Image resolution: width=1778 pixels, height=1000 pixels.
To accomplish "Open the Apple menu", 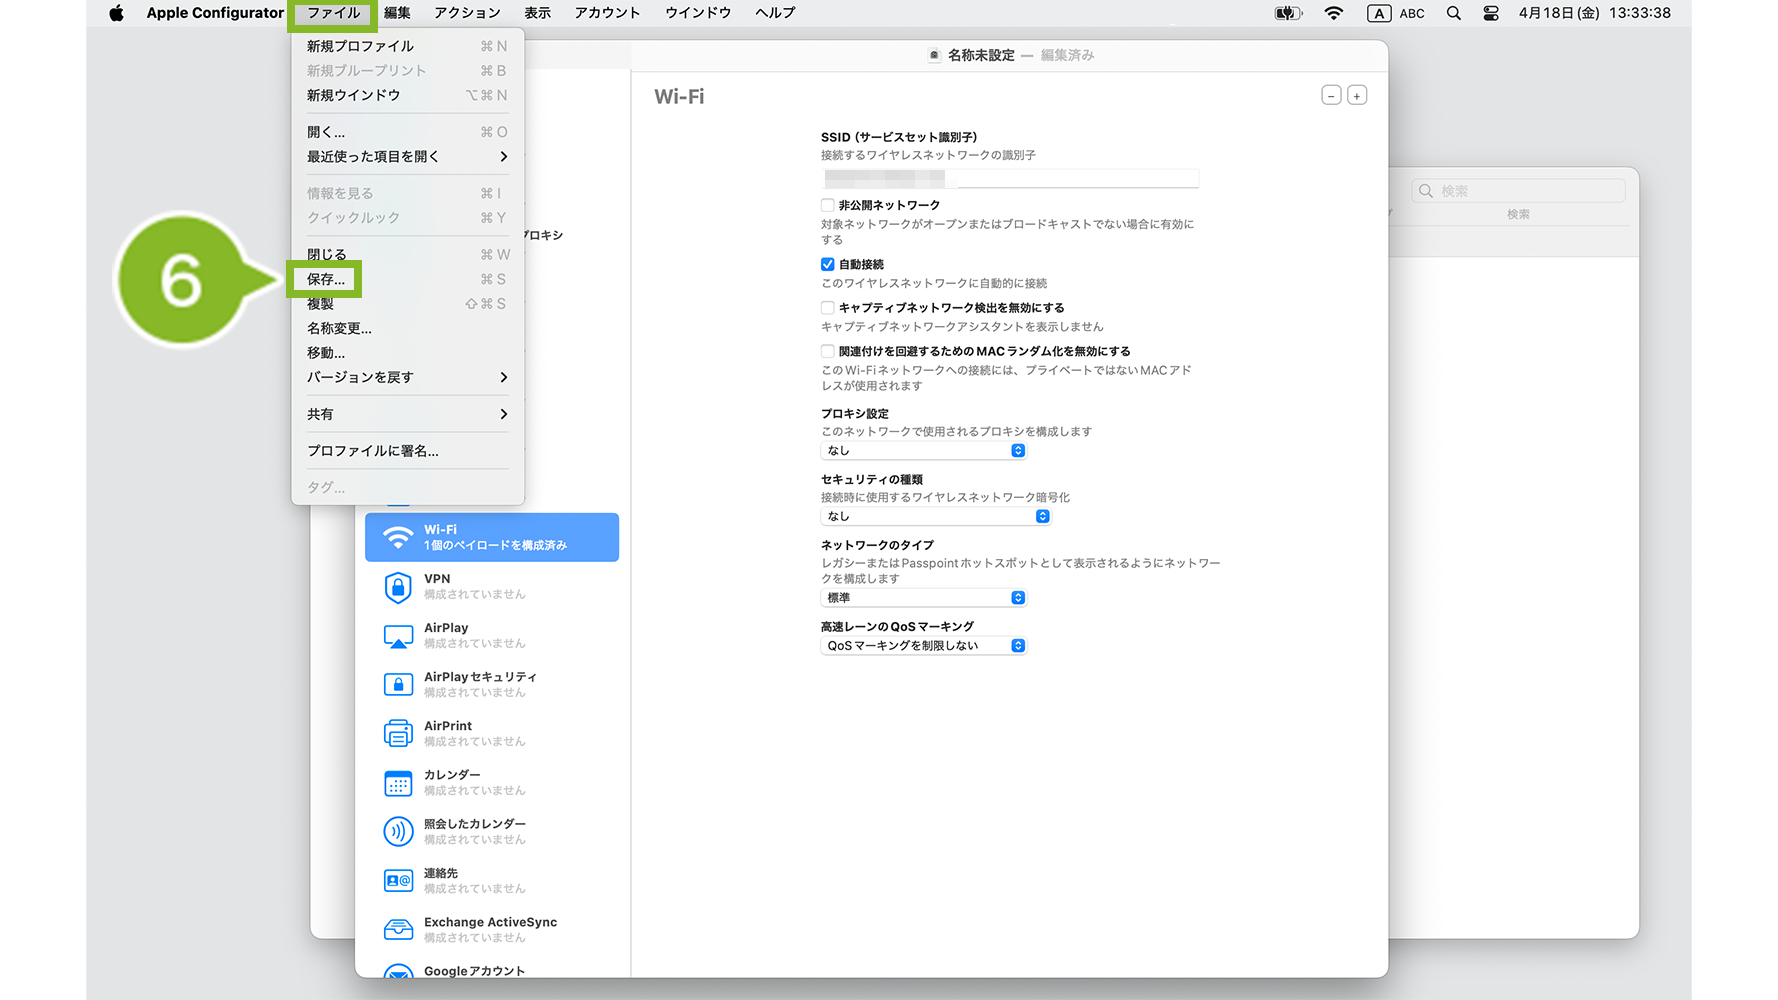I will (116, 13).
